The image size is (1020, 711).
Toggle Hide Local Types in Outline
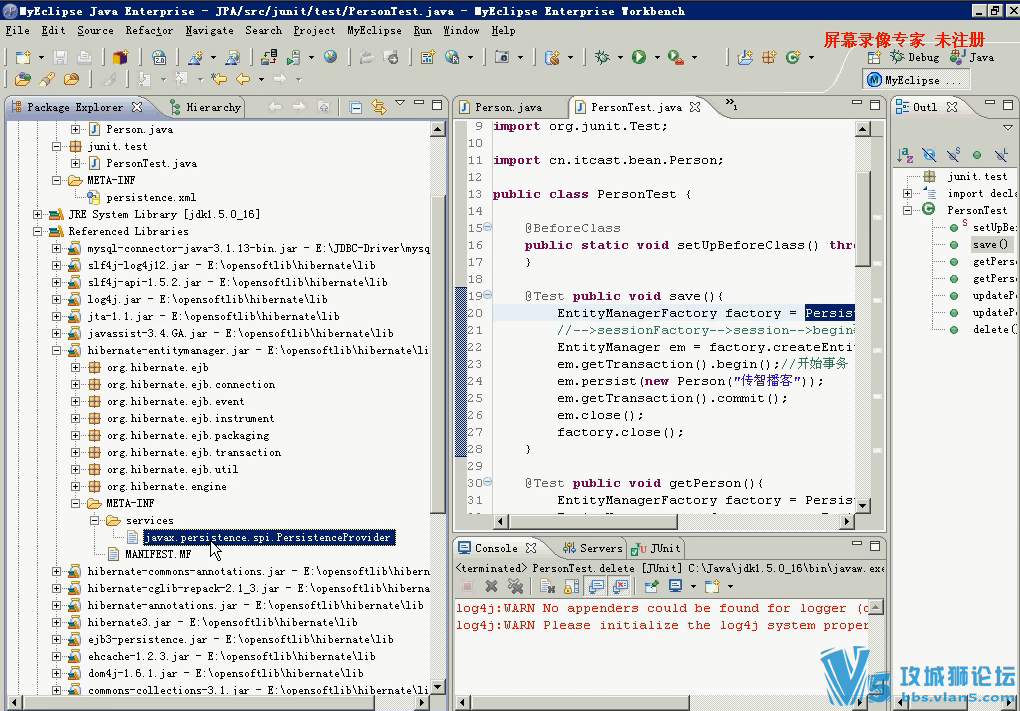[1000, 155]
